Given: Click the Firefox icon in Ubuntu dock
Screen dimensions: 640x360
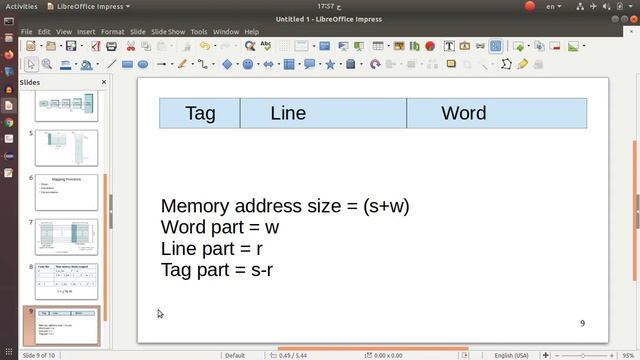Looking at the screenshot, I should pyautogui.click(x=9, y=54).
